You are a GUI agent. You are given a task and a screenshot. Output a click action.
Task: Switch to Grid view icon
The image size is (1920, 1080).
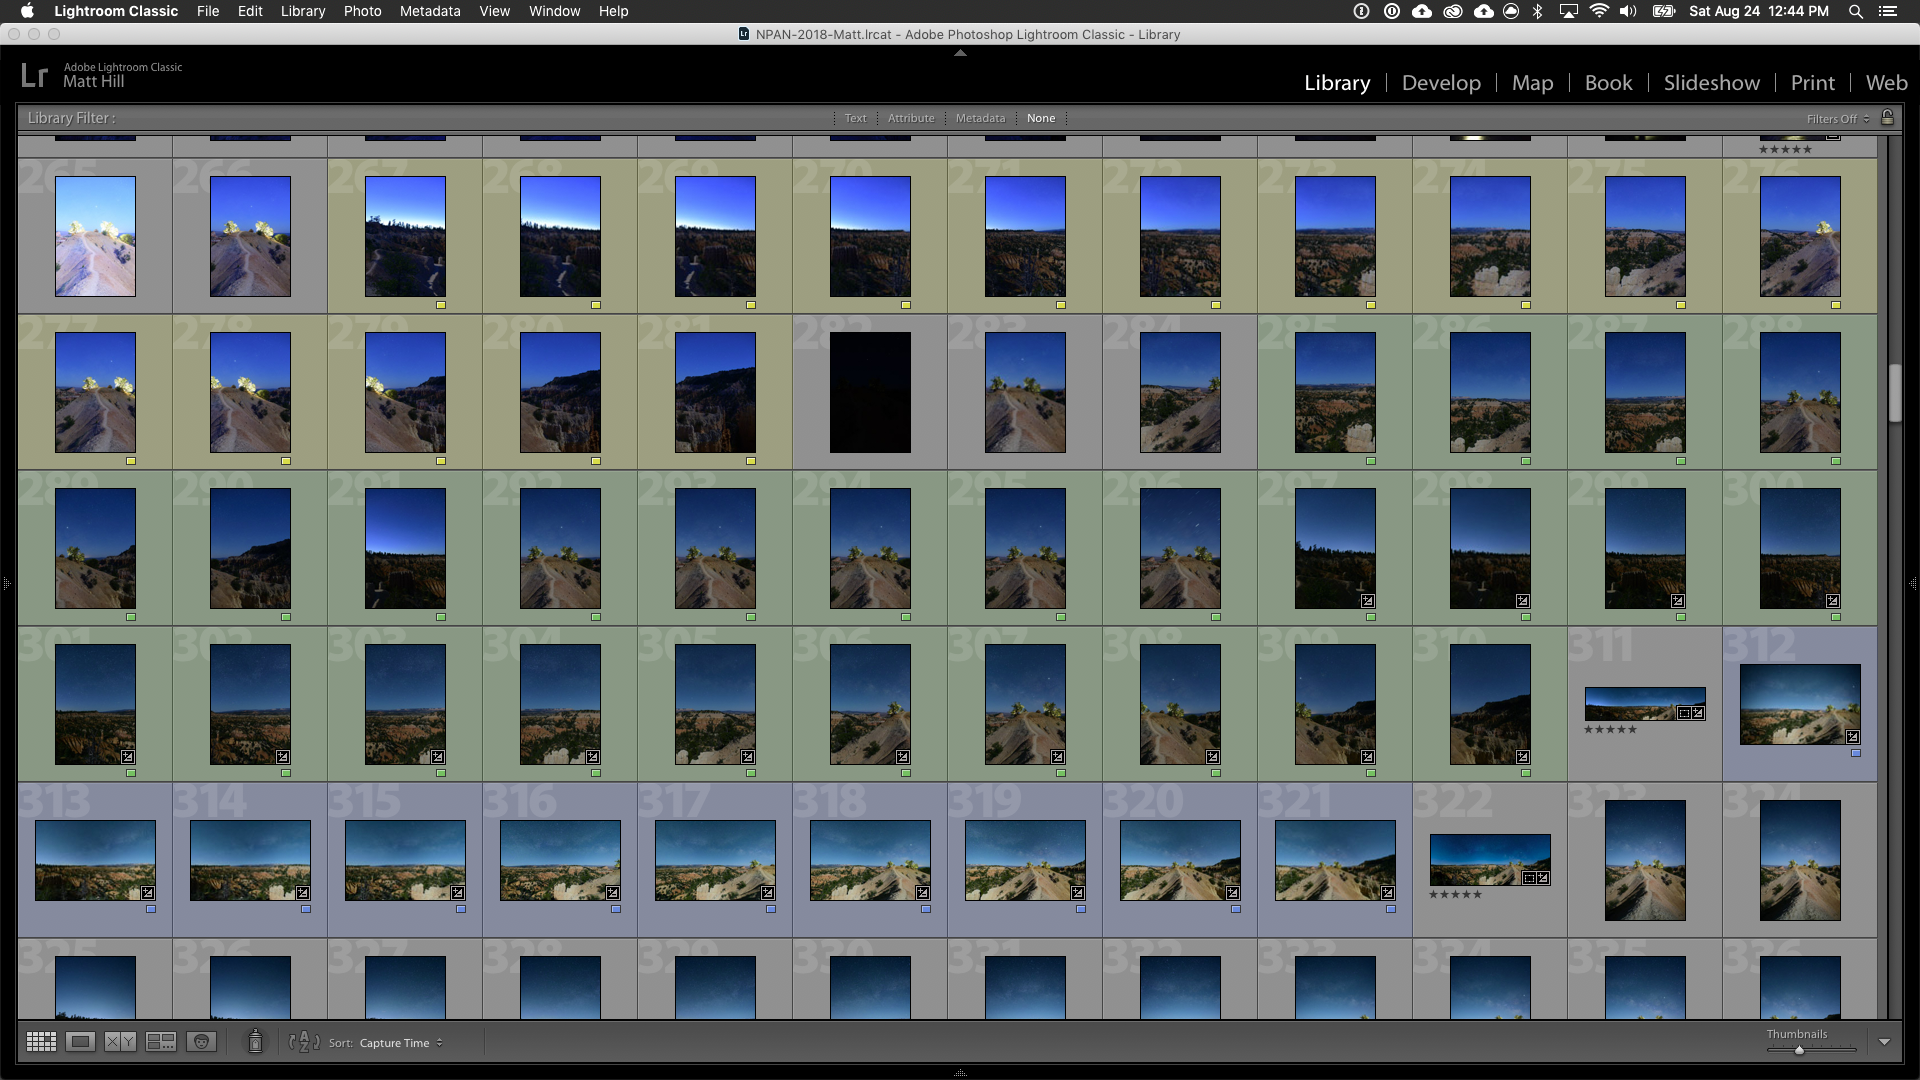[x=41, y=1042]
